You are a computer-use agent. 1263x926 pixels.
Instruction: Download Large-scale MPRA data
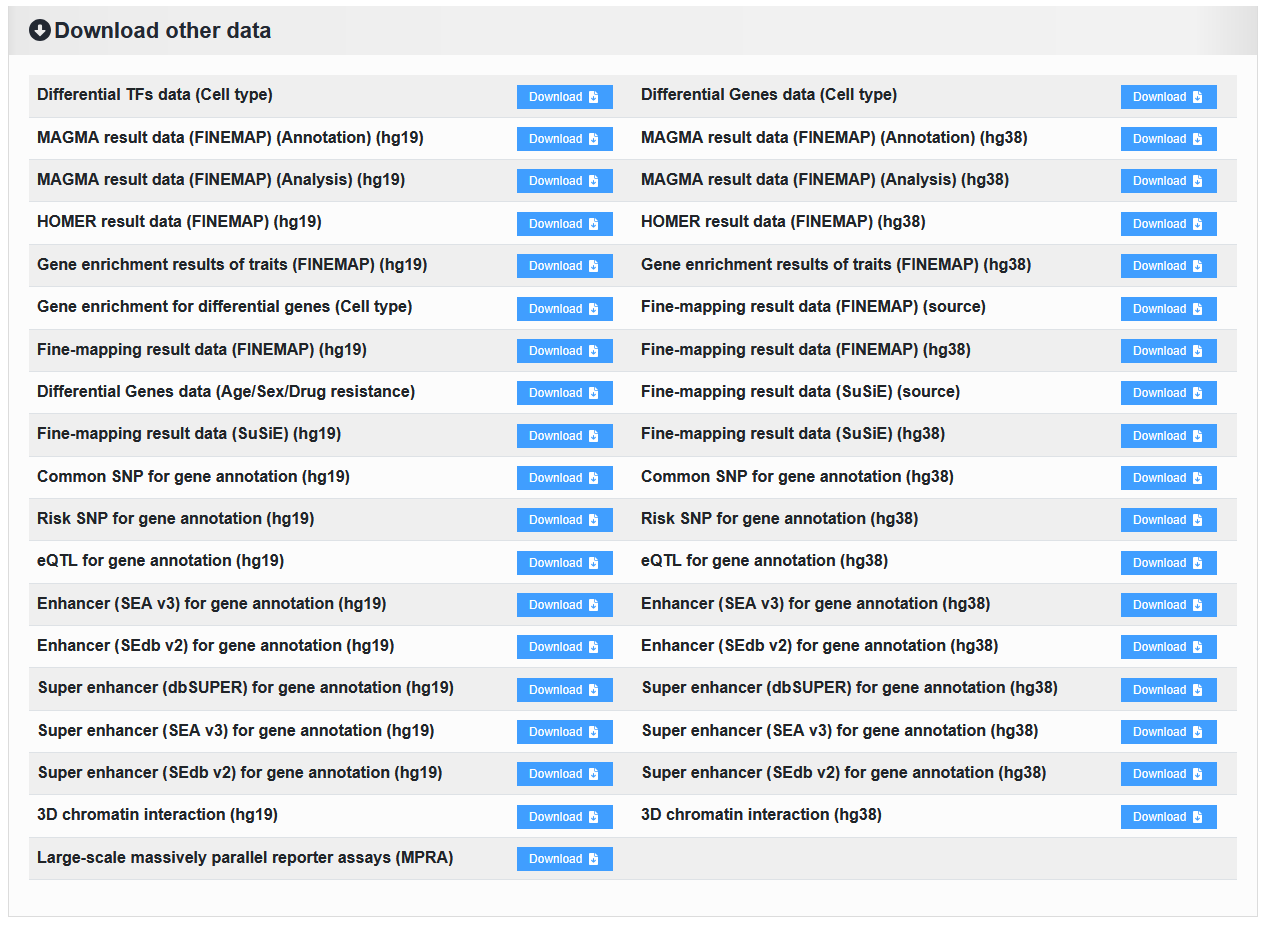565,859
